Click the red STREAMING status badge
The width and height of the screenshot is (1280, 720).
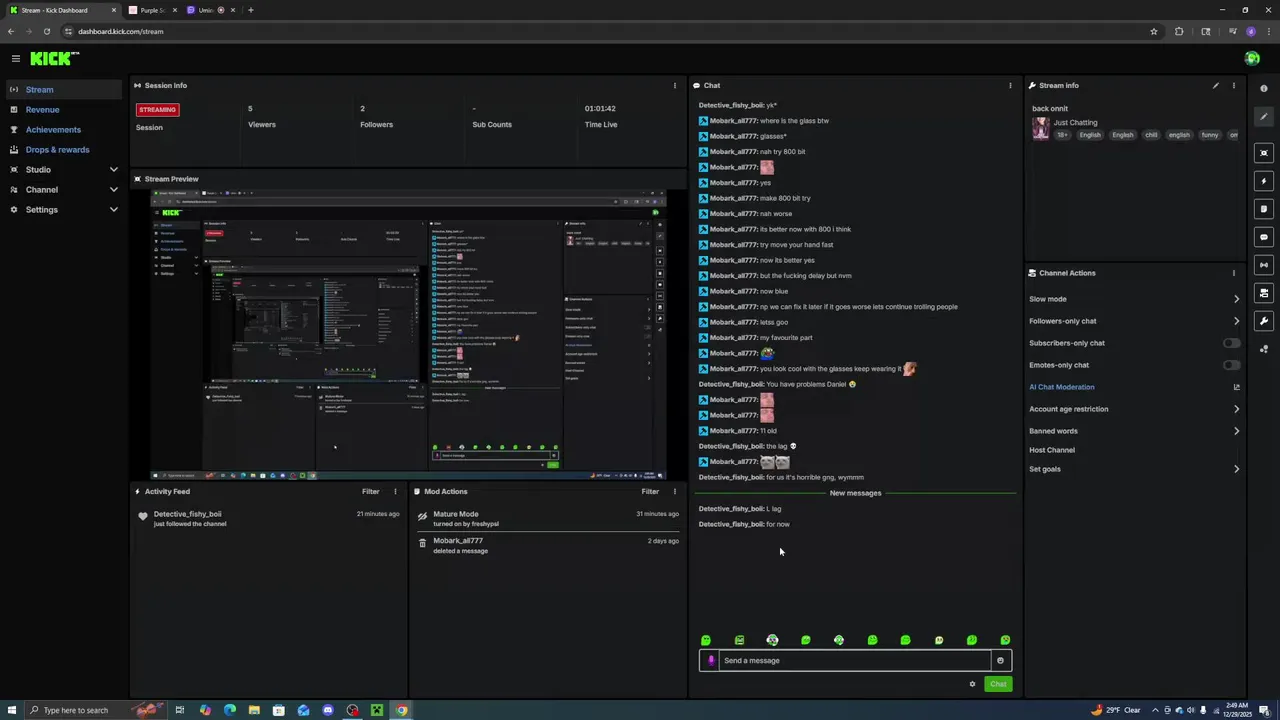click(157, 109)
